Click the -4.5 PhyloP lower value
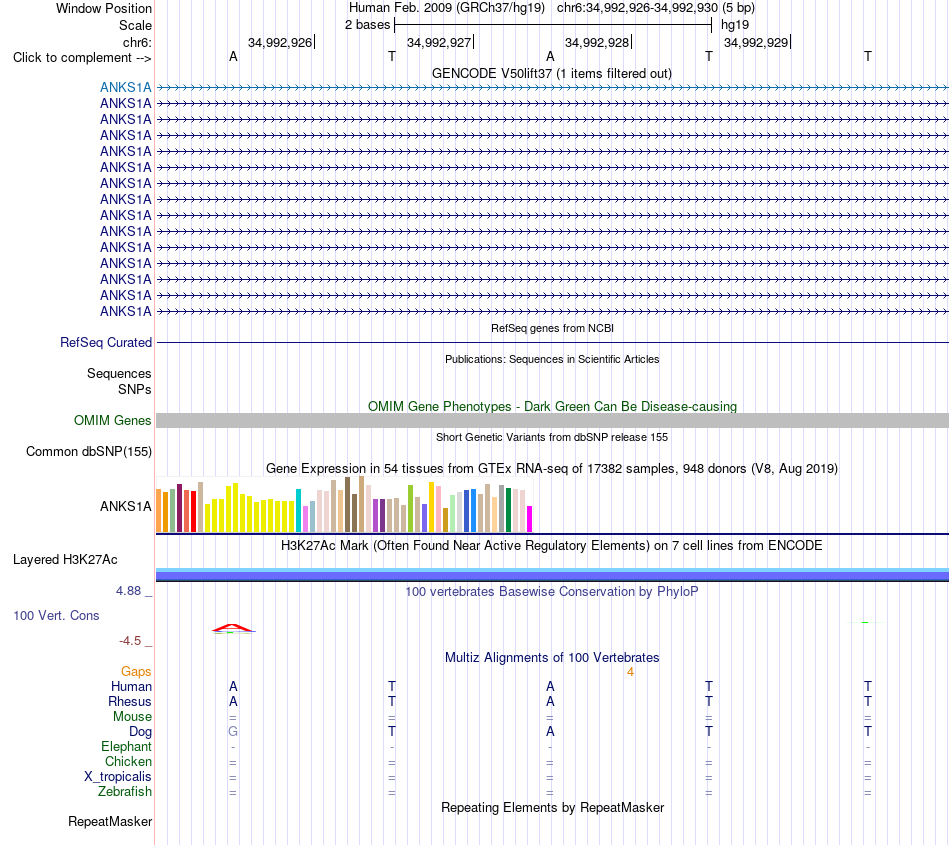The width and height of the screenshot is (950, 845). click(x=130, y=641)
